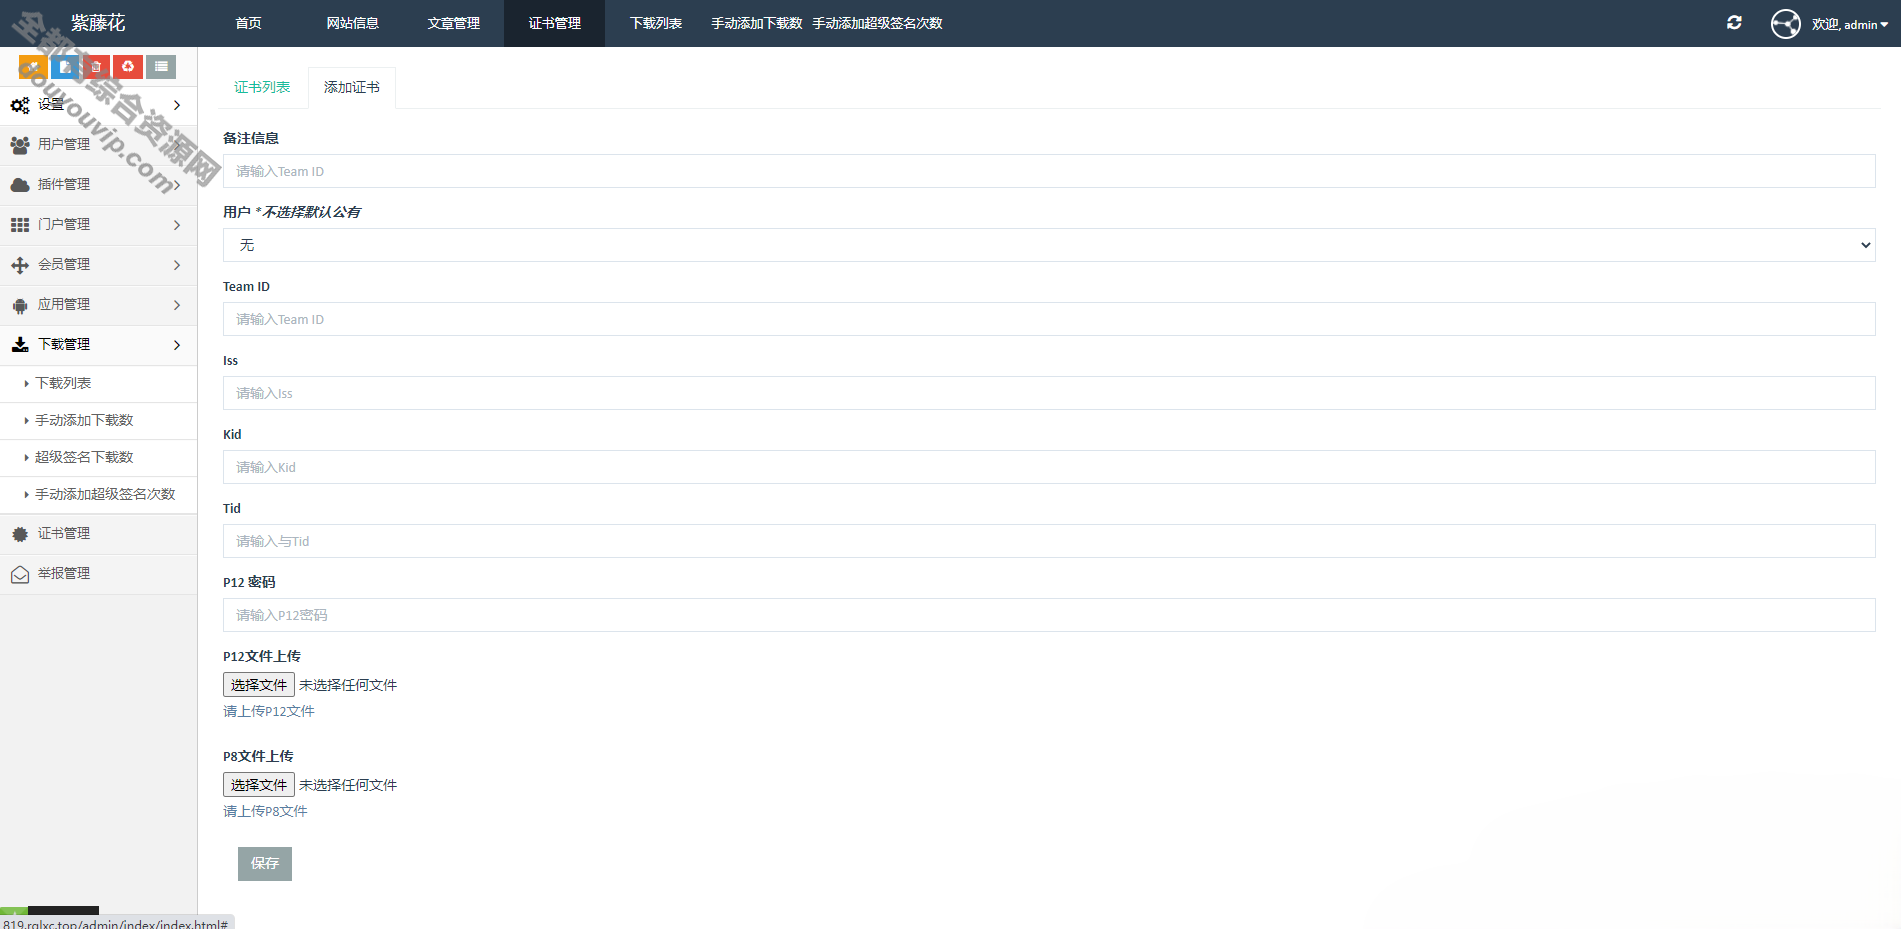Image resolution: width=1901 pixels, height=929 pixels.
Task: Expand the 应用管理 menu chevron
Action: (x=177, y=305)
